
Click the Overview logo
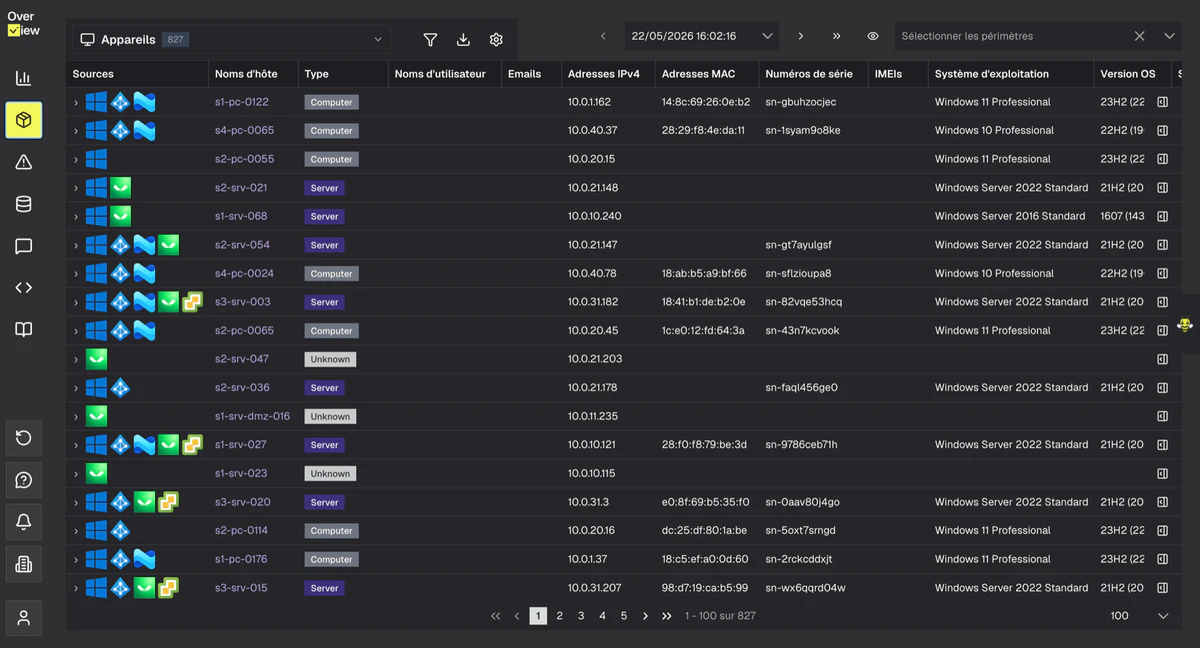[23, 24]
